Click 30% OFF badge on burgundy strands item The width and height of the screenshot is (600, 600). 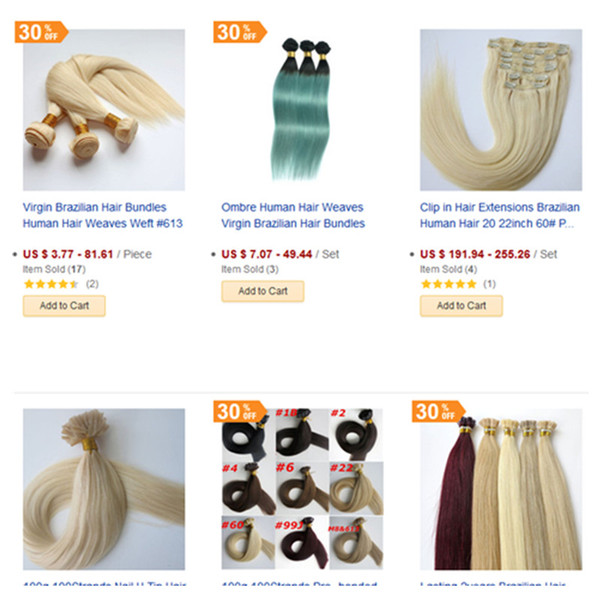439,411
